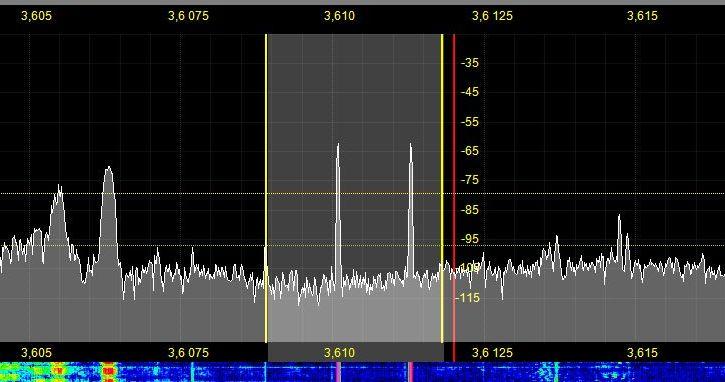The width and height of the screenshot is (725, 382).
Task: Click the highlighted 3,610 label on bottom scale
Action: click(339, 353)
